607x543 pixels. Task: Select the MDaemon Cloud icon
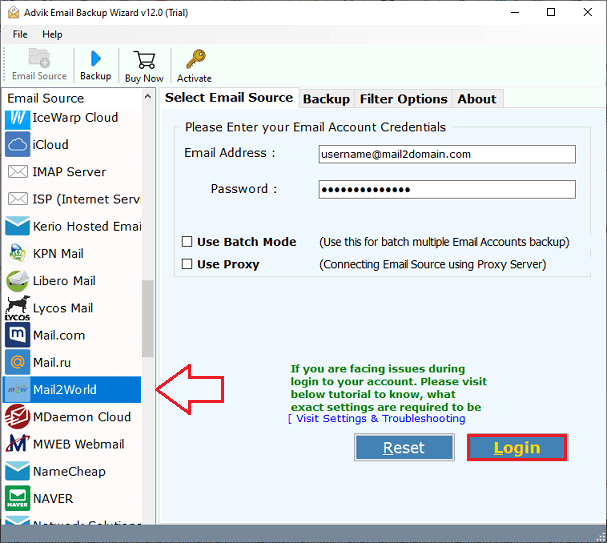[x=17, y=416]
